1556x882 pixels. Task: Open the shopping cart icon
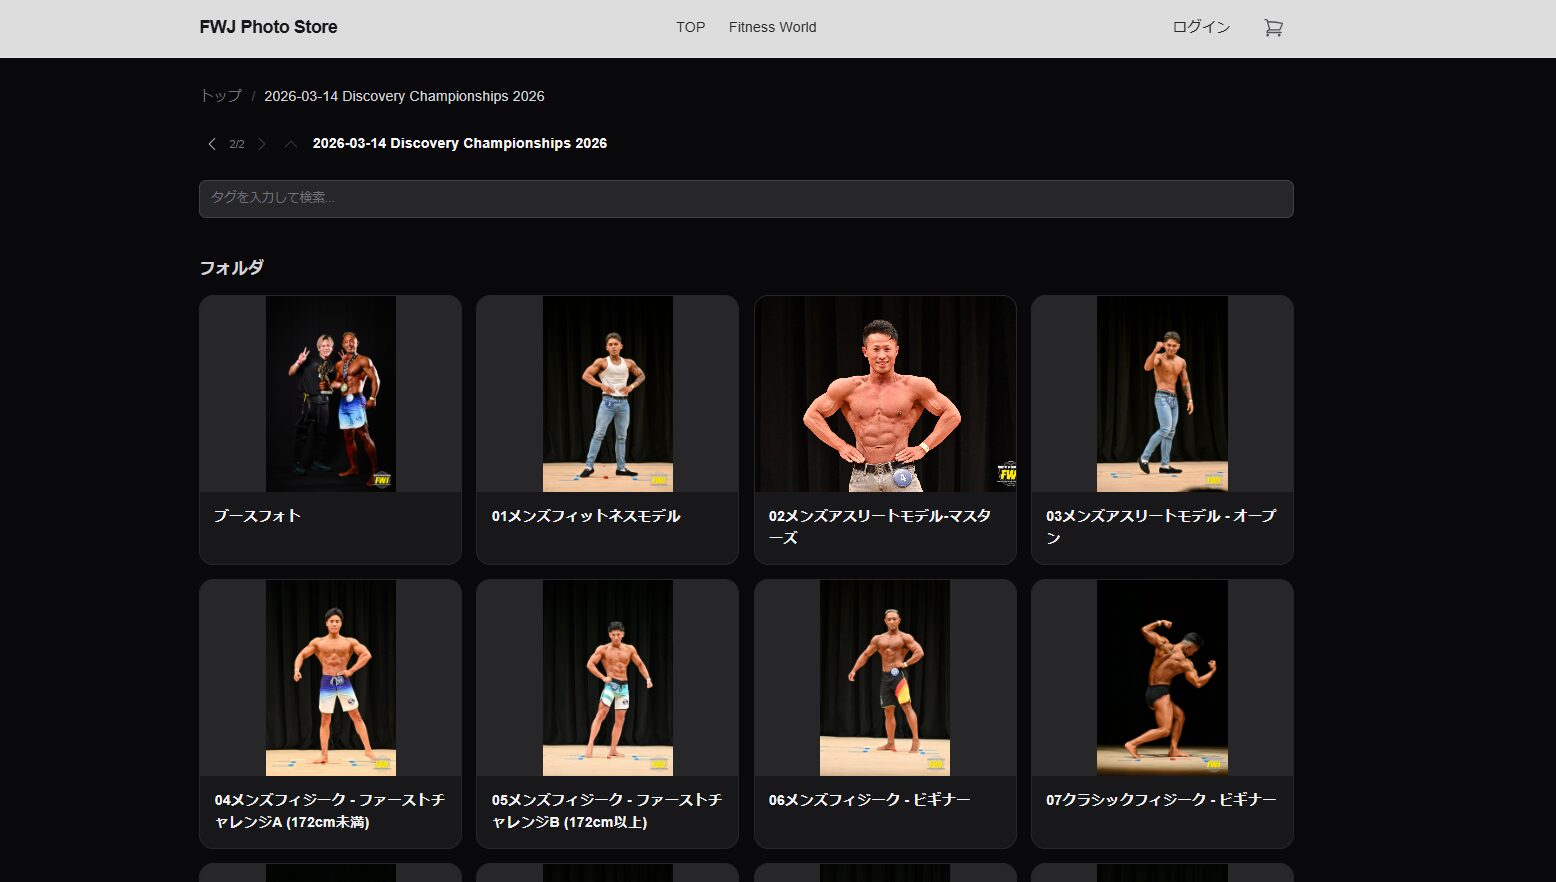pyautogui.click(x=1273, y=28)
